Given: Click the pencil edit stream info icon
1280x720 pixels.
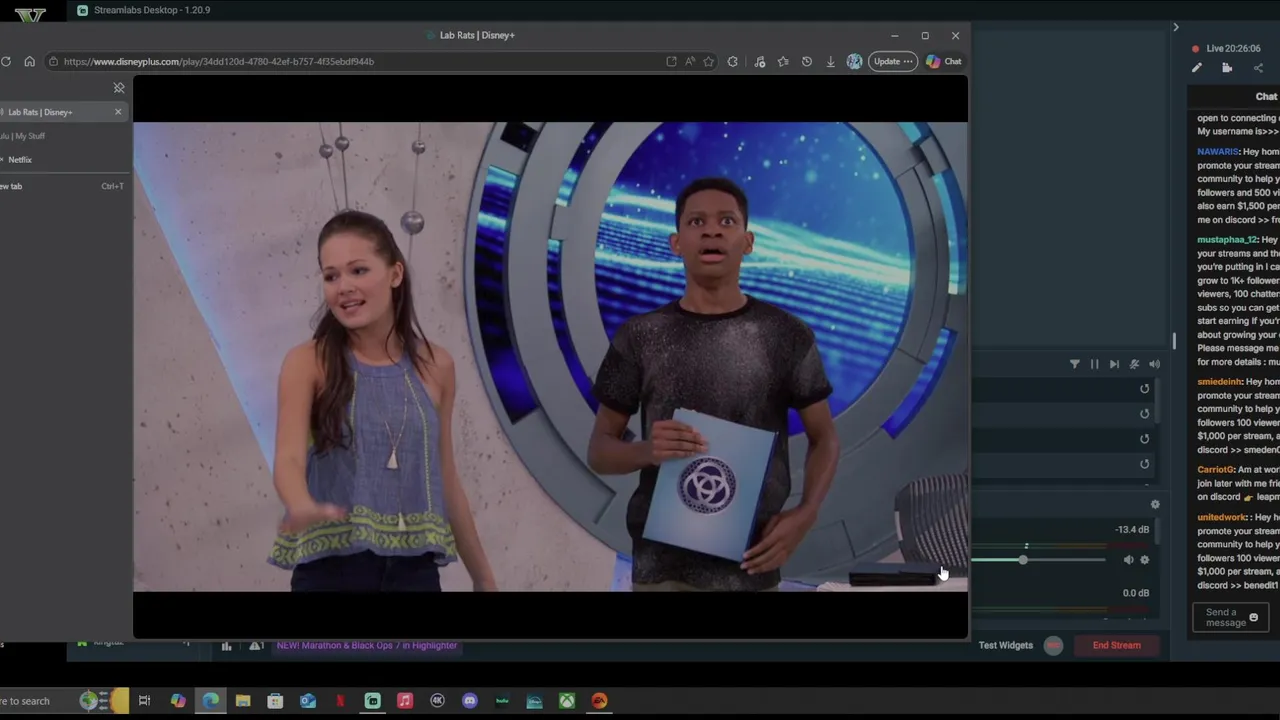Looking at the screenshot, I should 1197,68.
